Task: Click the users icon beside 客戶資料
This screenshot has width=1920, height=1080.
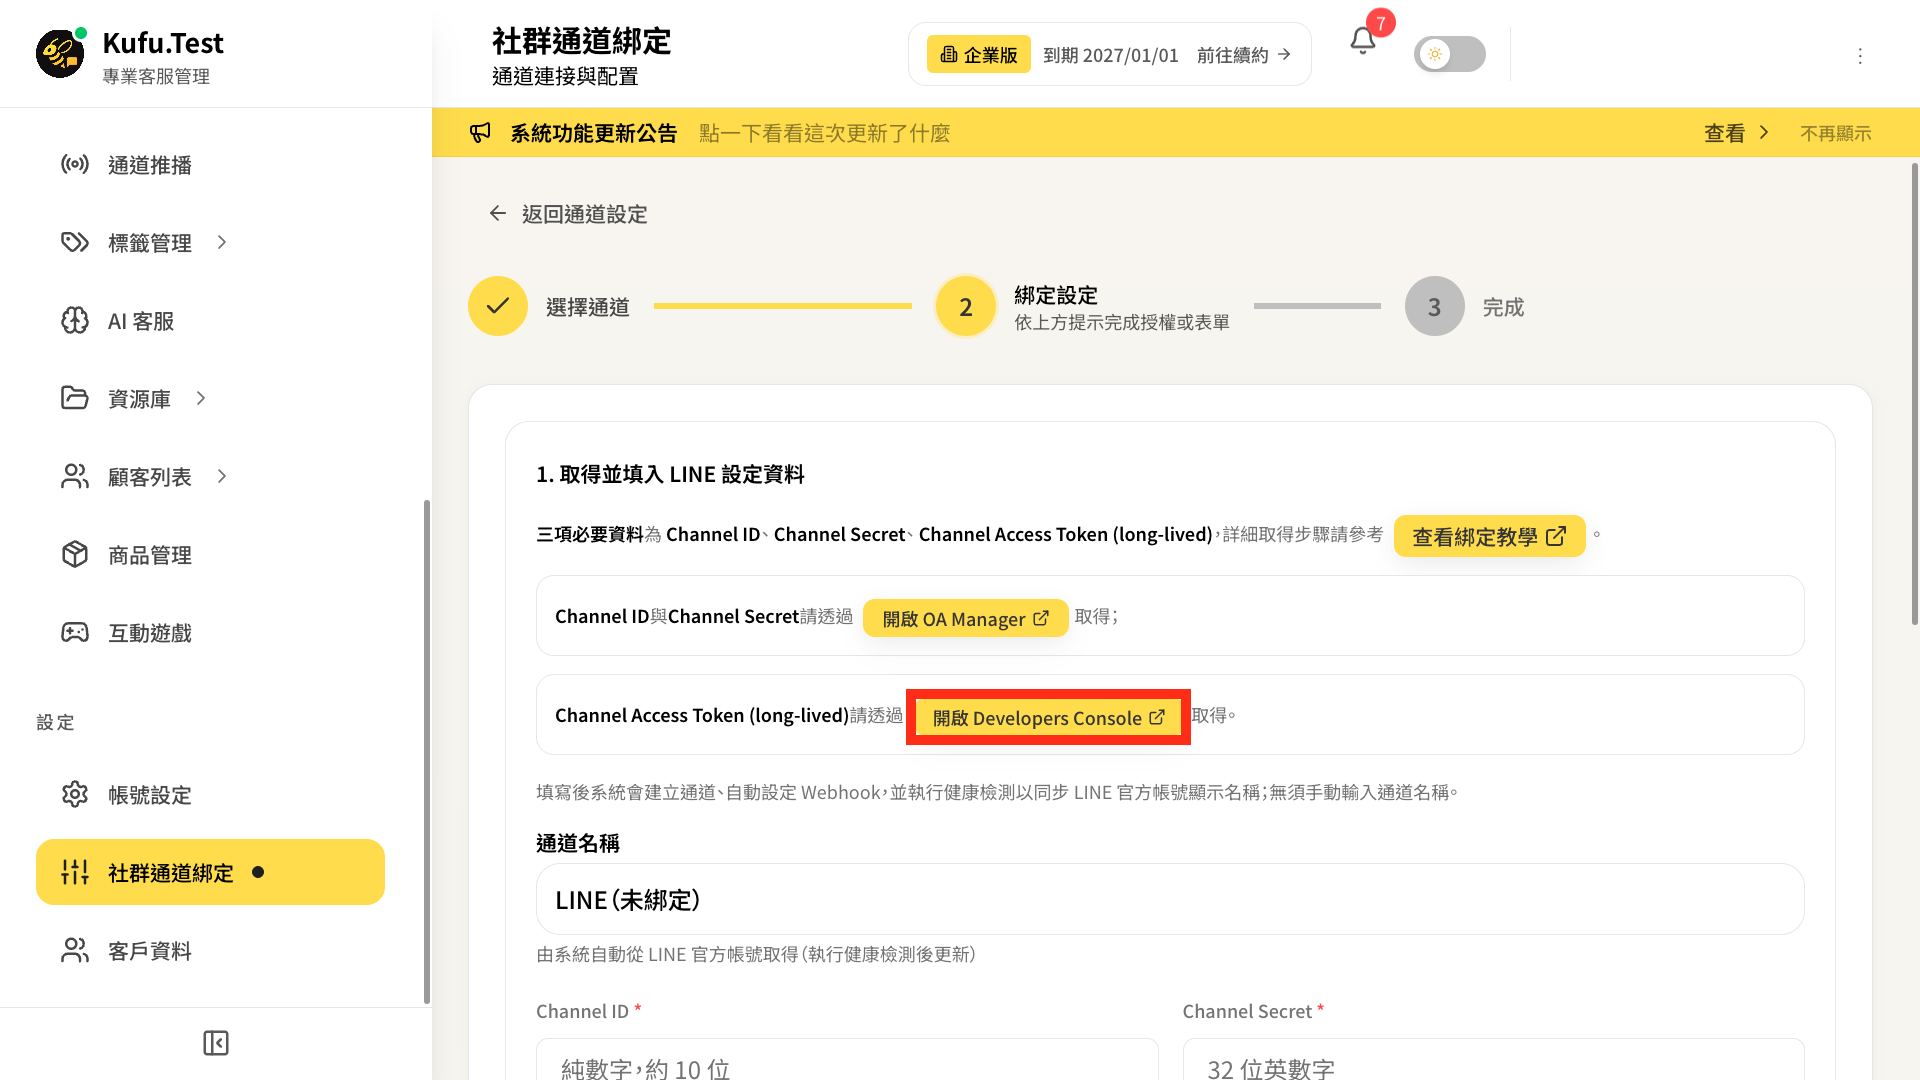Action: pyautogui.click(x=75, y=950)
